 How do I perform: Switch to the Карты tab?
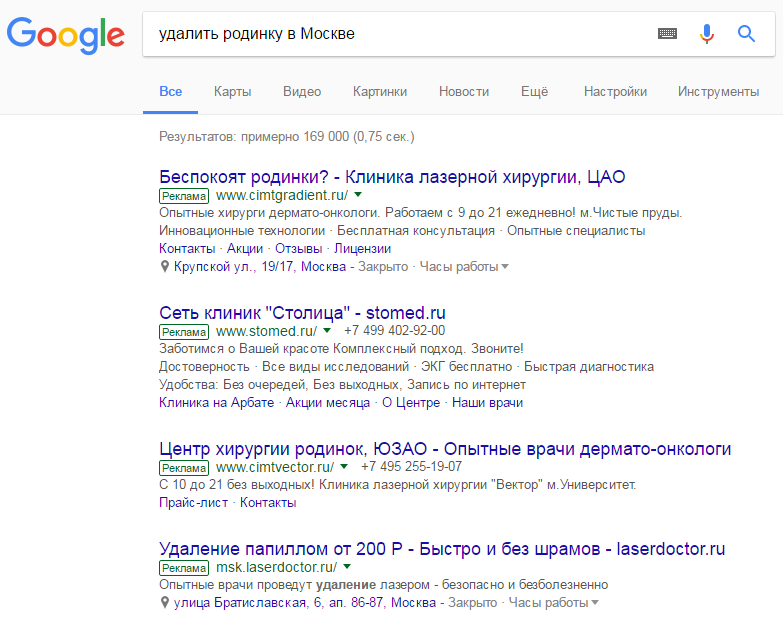pyautogui.click(x=232, y=91)
